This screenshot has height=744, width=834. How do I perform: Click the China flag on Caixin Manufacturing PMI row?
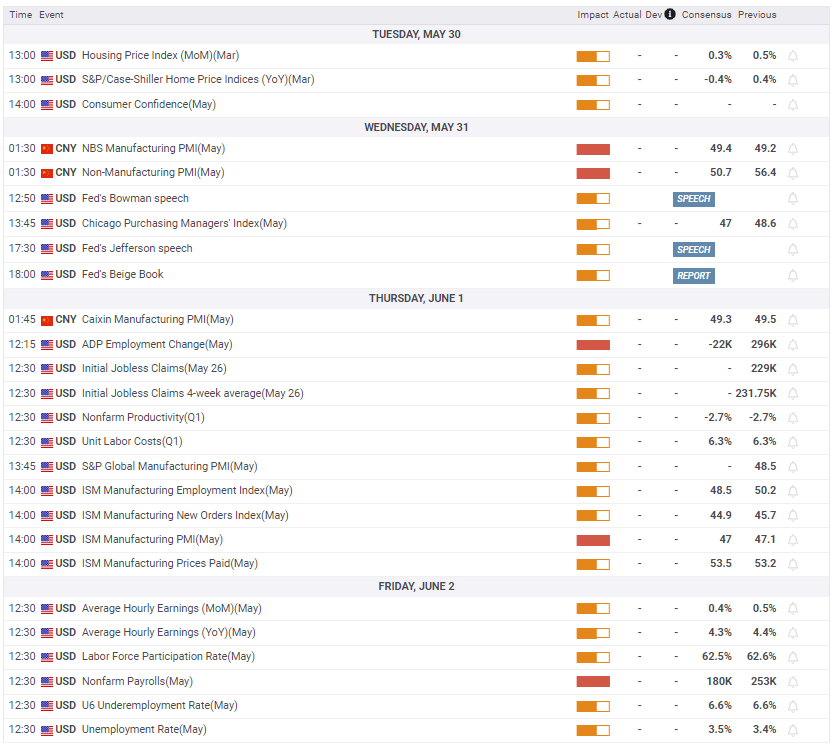(x=47, y=320)
